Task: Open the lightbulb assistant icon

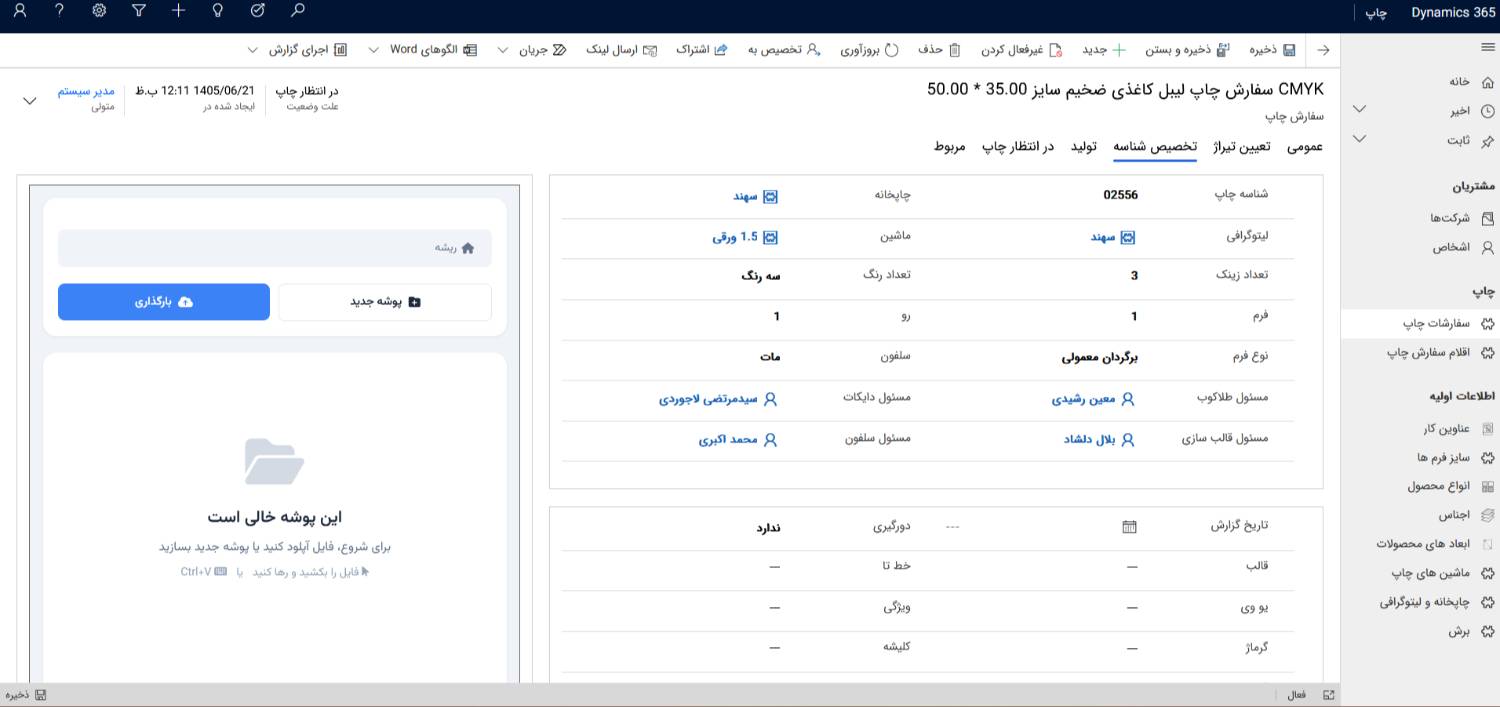Action: pos(218,11)
